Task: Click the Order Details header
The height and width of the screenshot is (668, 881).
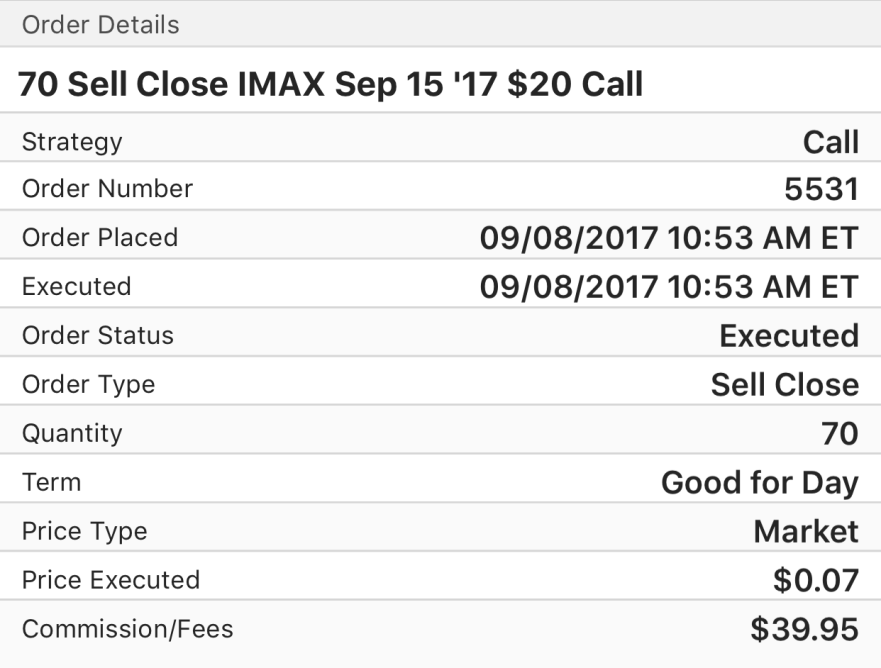Action: pyautogui.click(x=100, y=24)
